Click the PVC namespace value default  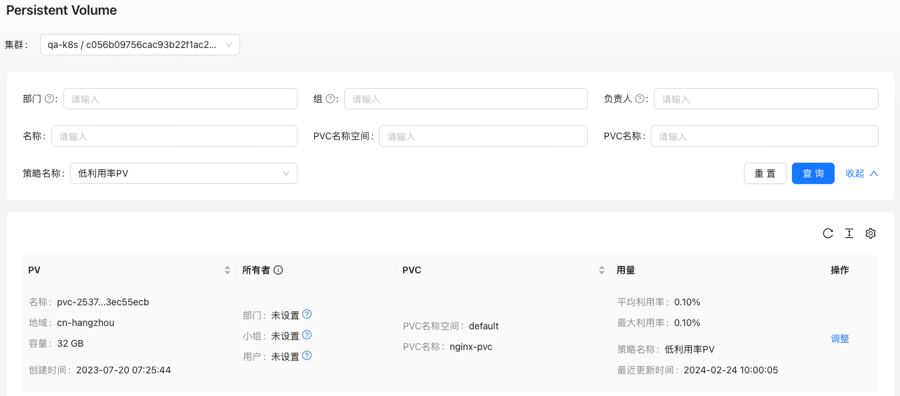[x=484, y=326]
